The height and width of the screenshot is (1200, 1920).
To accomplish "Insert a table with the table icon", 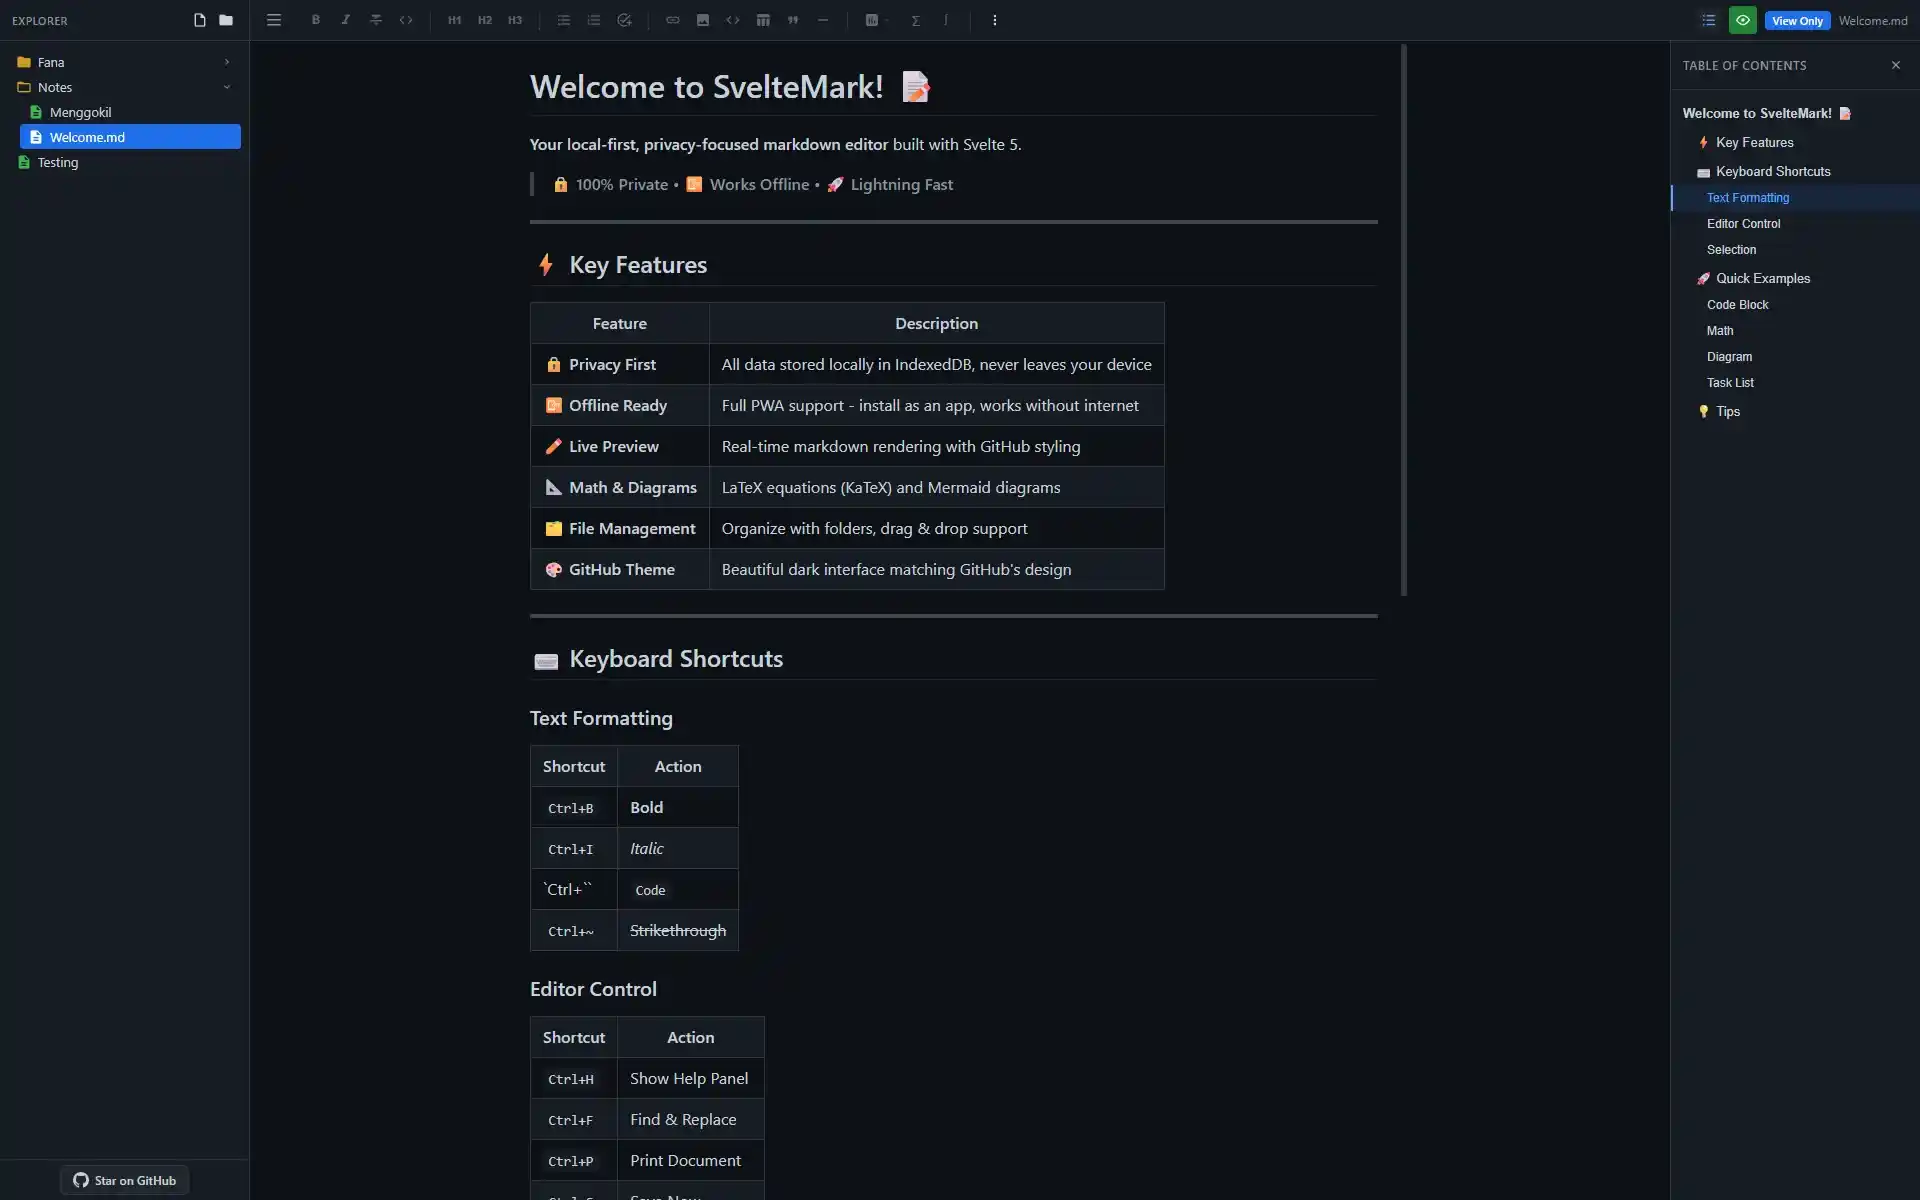I will coord(763,20).
